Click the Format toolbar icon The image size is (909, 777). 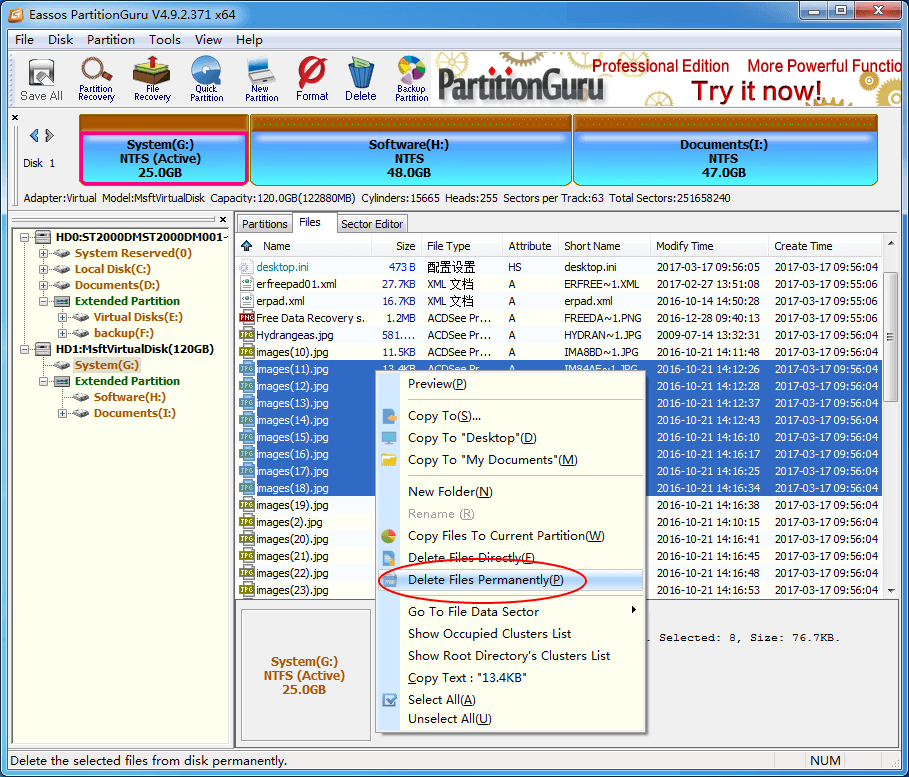pos(312,80)
